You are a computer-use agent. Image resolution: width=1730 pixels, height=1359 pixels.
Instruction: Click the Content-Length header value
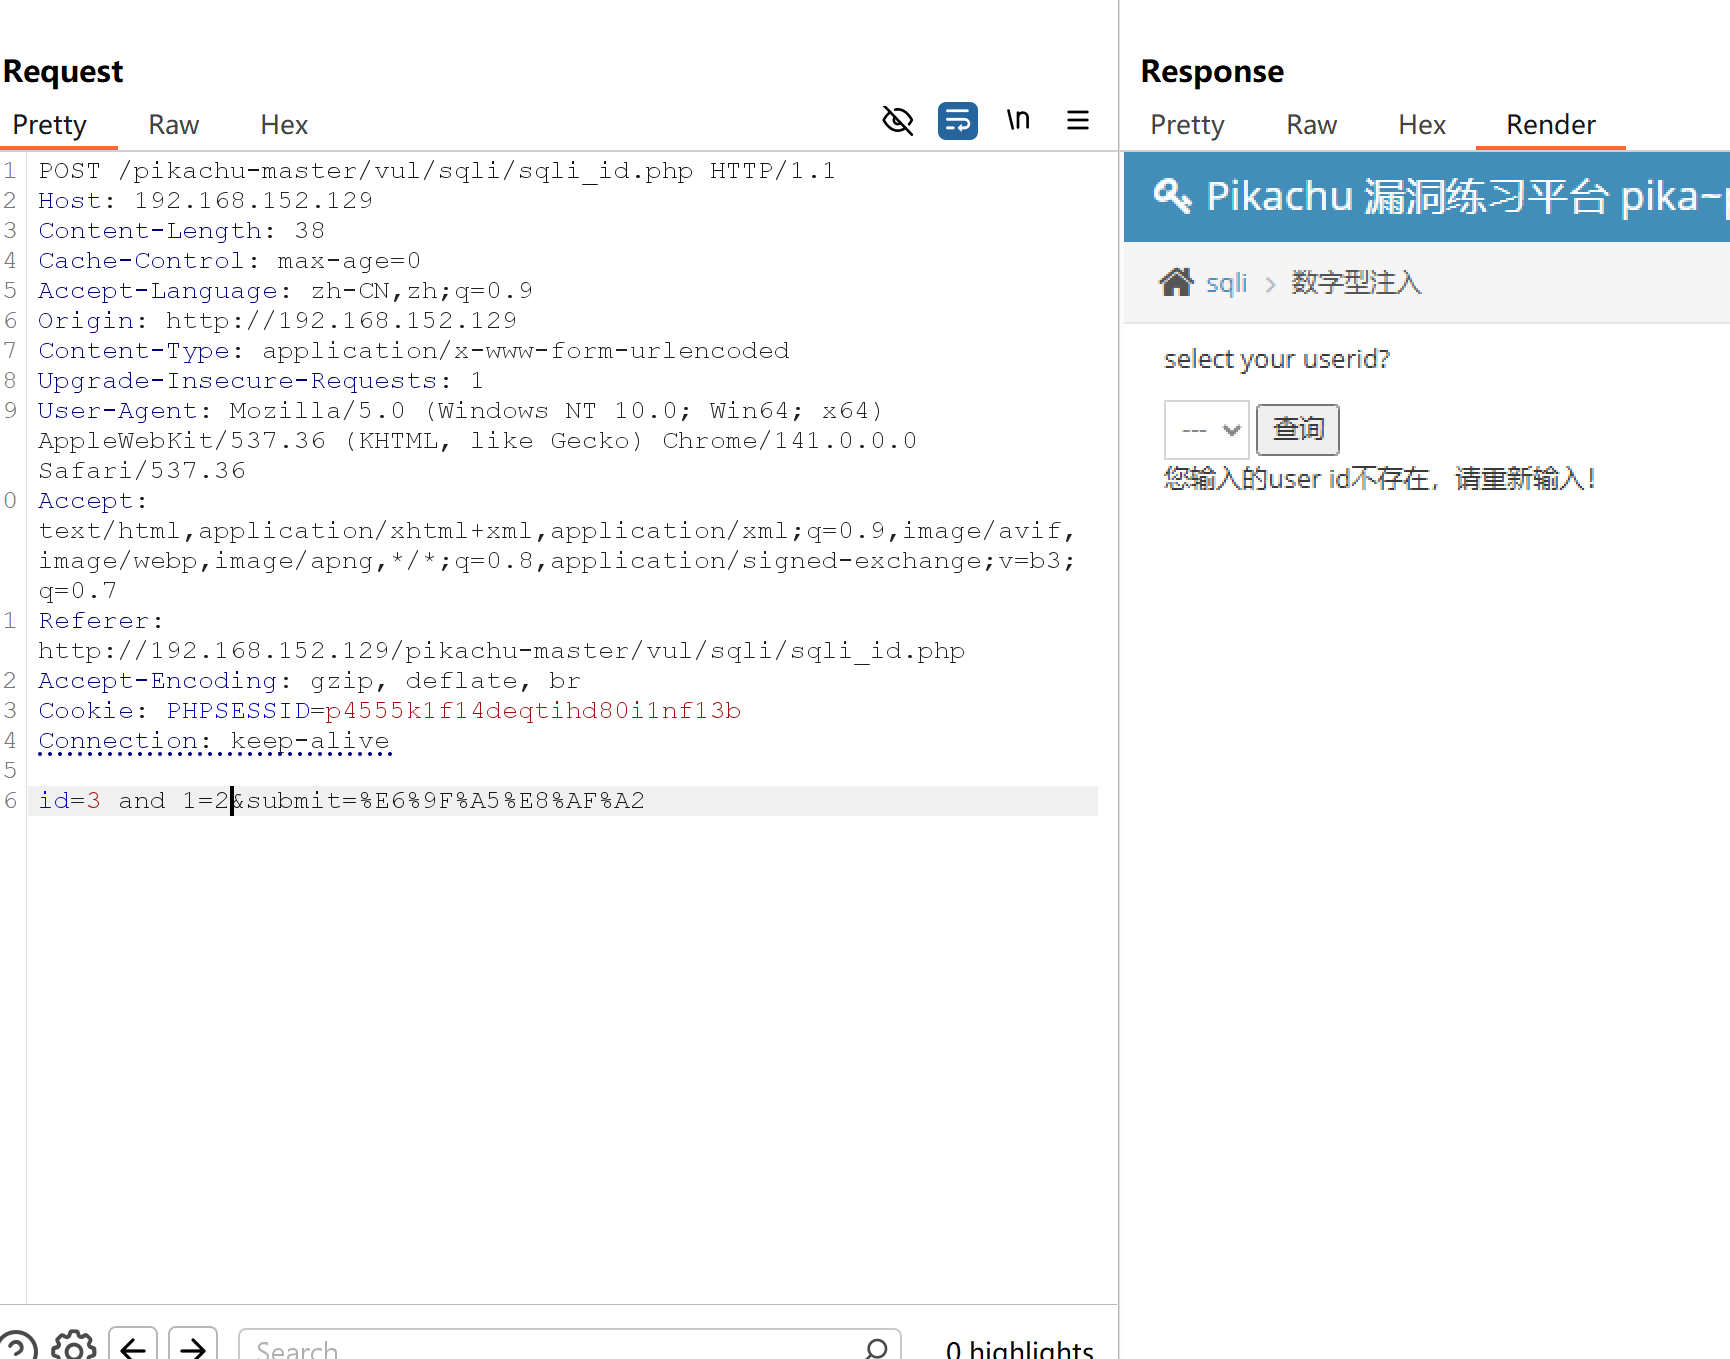pyautogui.click(x=310, y=231)
